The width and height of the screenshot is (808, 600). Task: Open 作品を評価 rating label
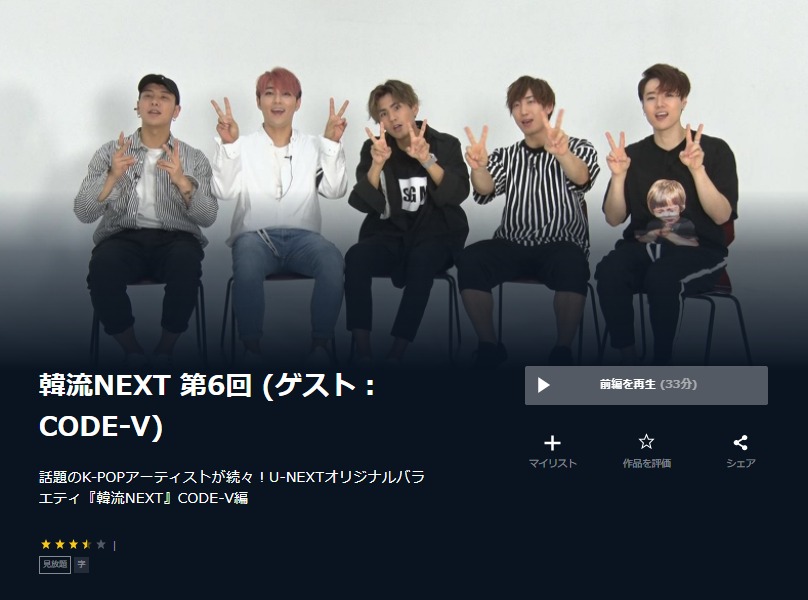click(x=646, y=463)
